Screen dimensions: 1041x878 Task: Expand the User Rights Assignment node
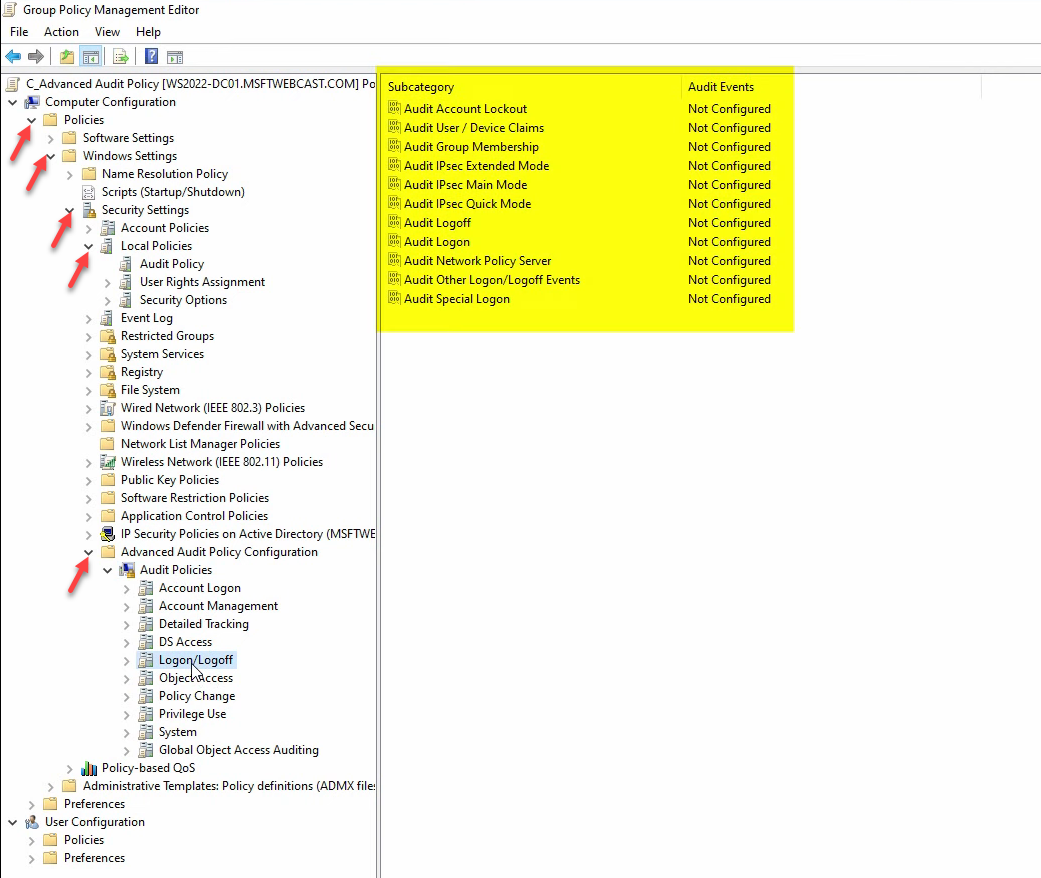coord(108,282)
